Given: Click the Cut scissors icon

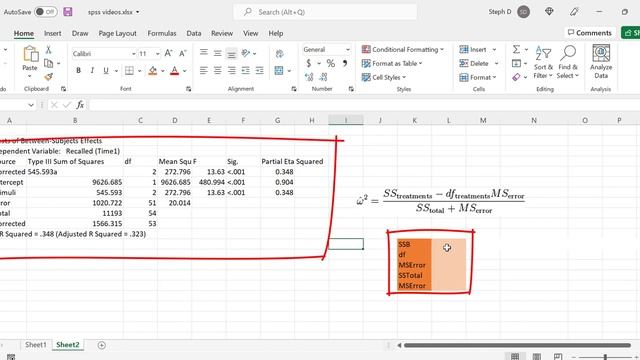Looking at the screenshot, I should pos(49,50).
